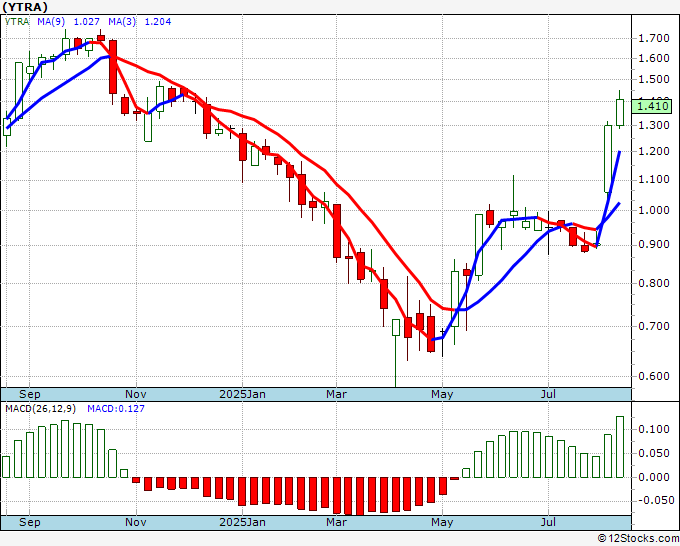
Task: Click the 0.100 MACD axis label
Action: pos(654,429)
